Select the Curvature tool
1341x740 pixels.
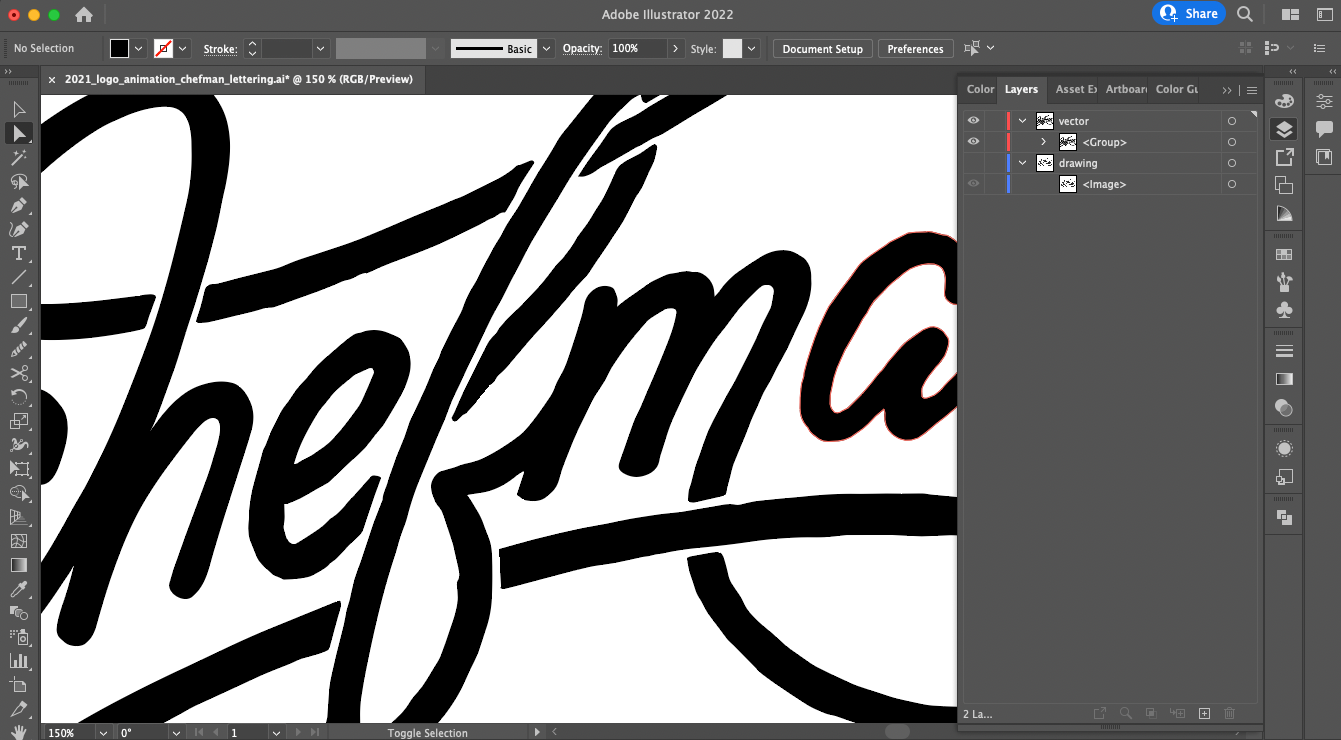(19, 229)
